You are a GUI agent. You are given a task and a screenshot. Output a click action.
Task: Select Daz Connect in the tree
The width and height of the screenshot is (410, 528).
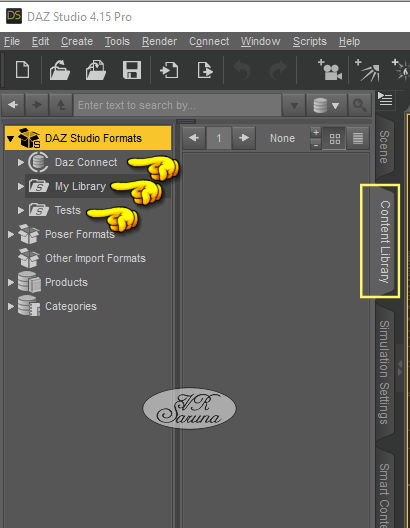(x=86, y=162)
